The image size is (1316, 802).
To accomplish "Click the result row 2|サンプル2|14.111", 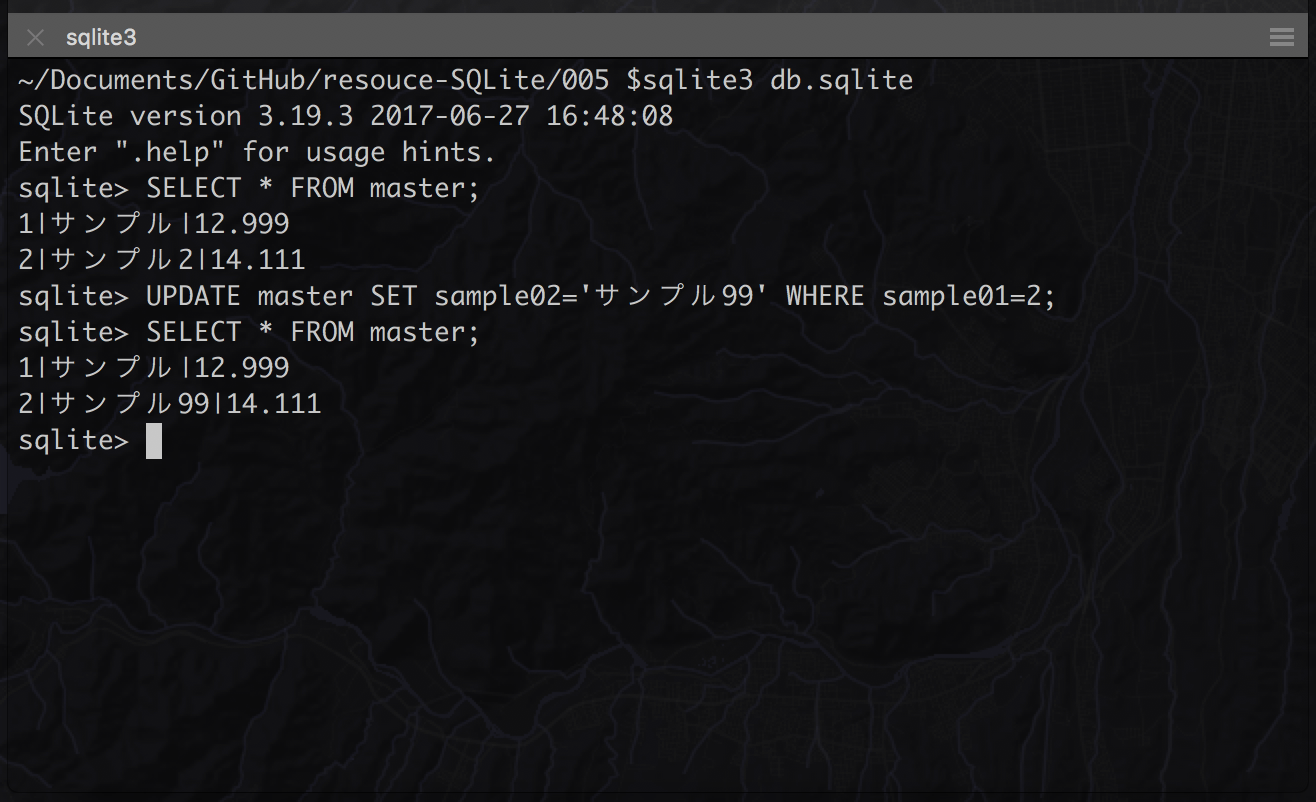I will point(162,261).
